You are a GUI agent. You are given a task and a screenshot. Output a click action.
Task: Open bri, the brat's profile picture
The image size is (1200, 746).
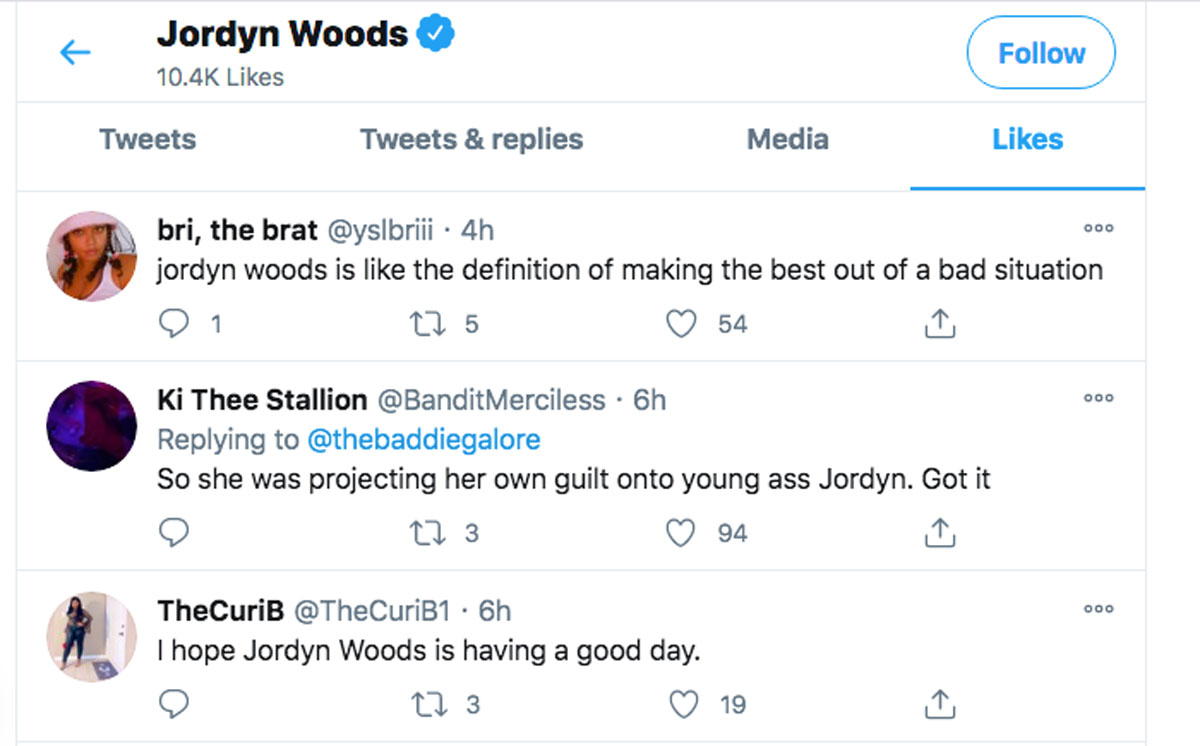pos(91,256)
